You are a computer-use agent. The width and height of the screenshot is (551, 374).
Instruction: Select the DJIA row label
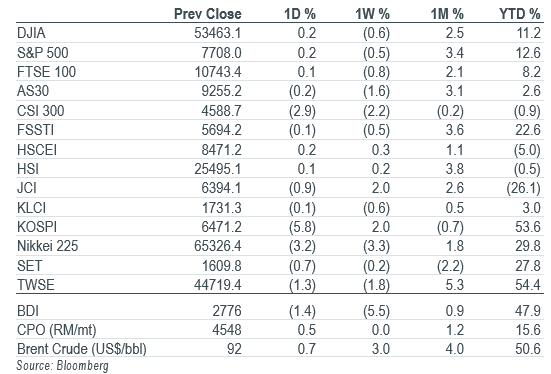click(31, 33)
